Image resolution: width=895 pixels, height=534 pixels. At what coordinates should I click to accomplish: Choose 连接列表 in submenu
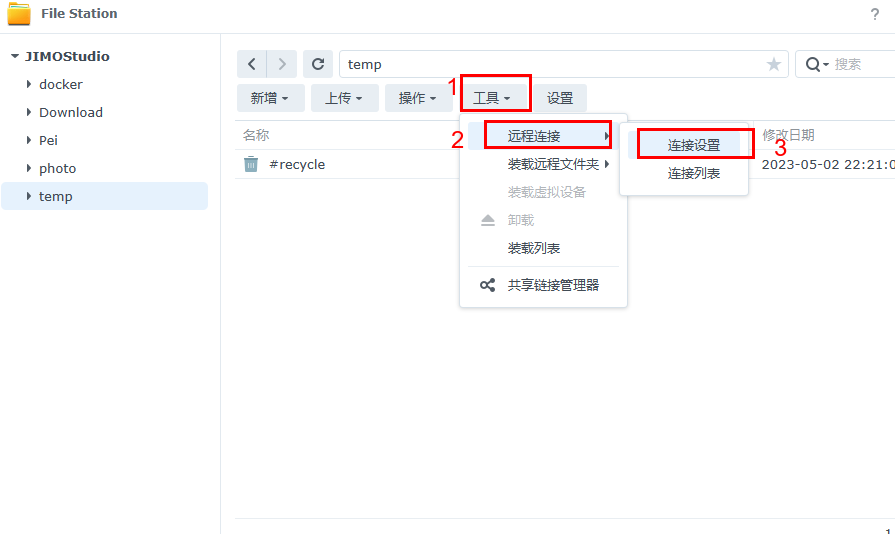(x=684, y=173)
